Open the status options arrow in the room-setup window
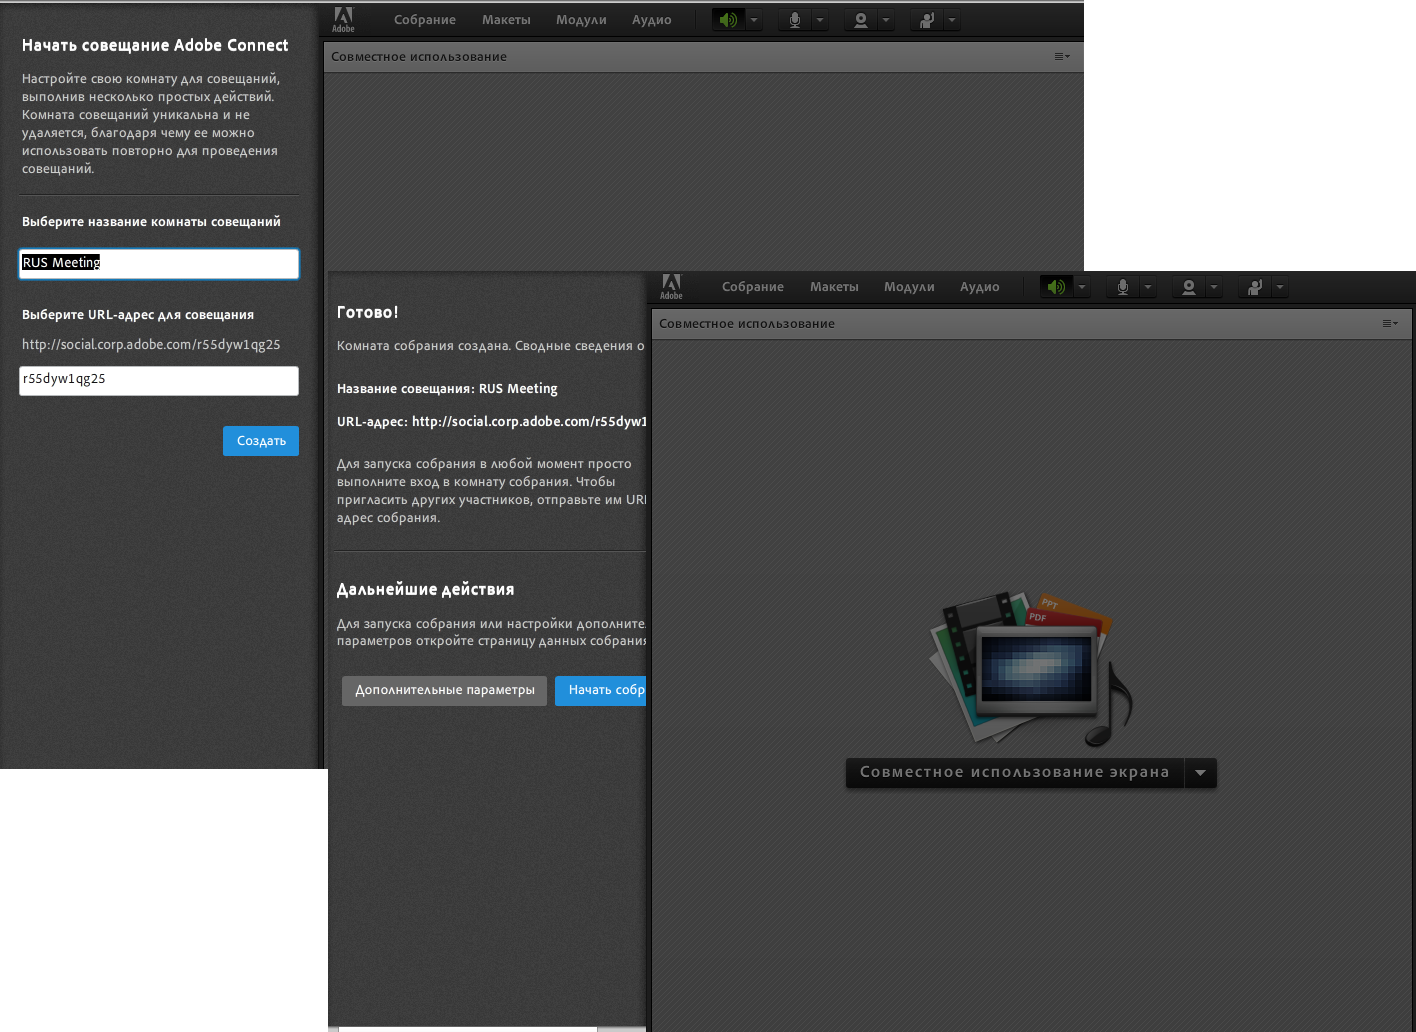1416x1032 pixels. [x=952, y=20]
